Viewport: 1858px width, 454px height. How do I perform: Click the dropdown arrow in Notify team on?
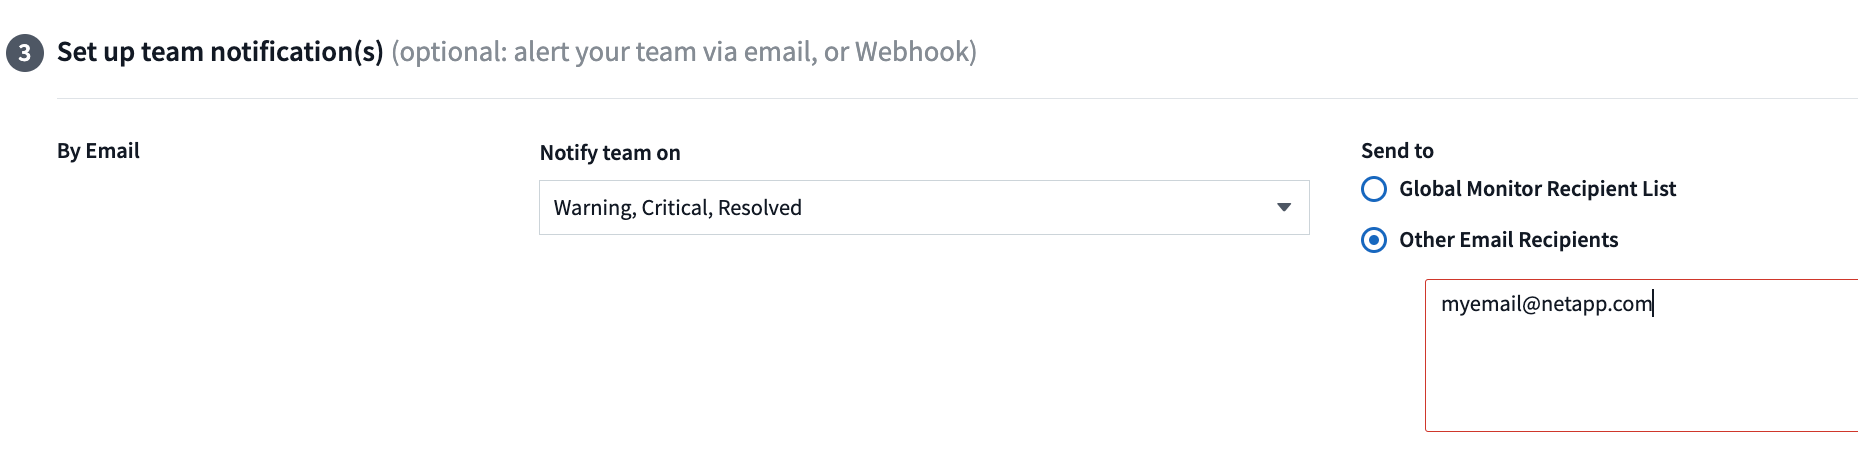point(1284,208)
